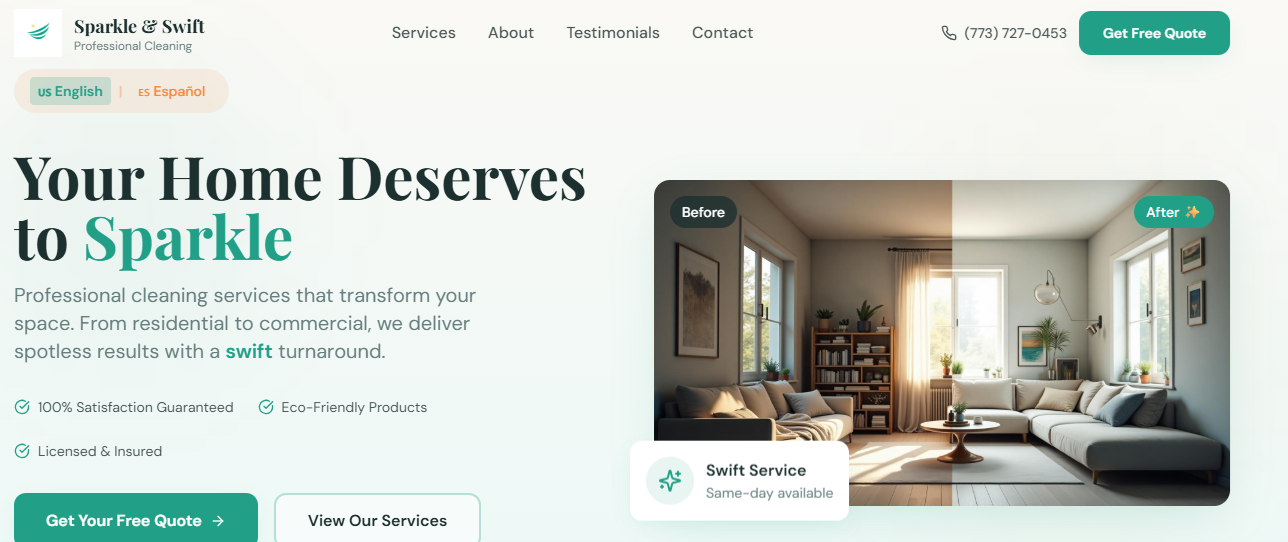The image size is (1288, 542).
Task: Go to the About section
Action: pos(511,33)
